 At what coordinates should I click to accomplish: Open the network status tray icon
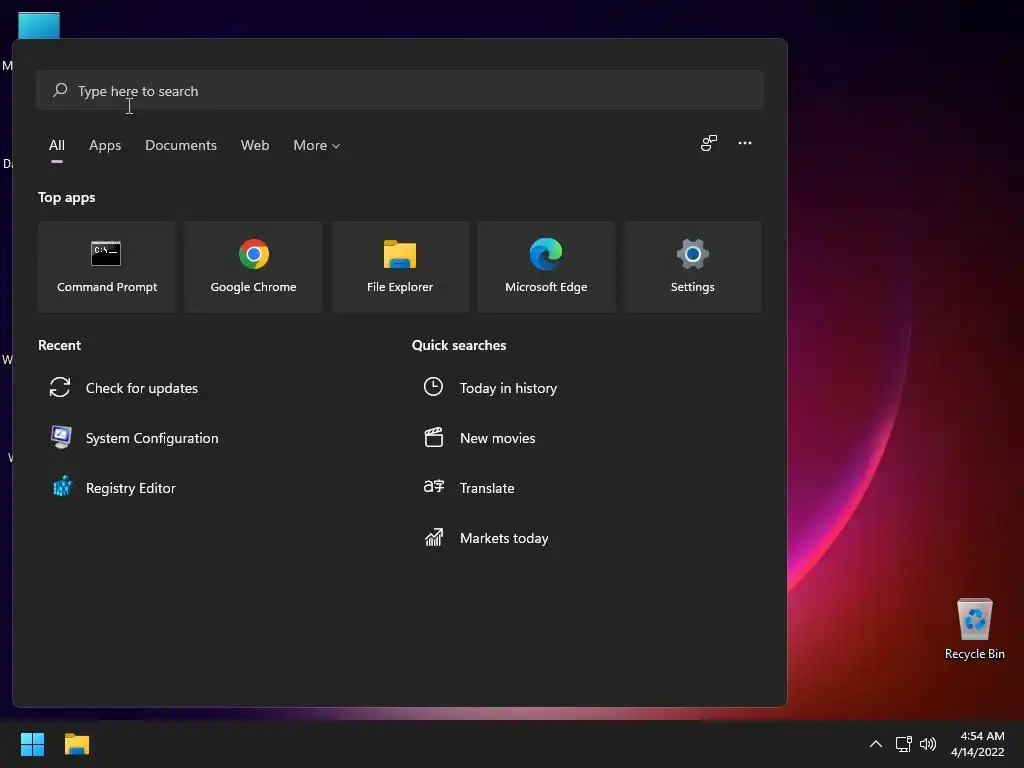(903, 744)
